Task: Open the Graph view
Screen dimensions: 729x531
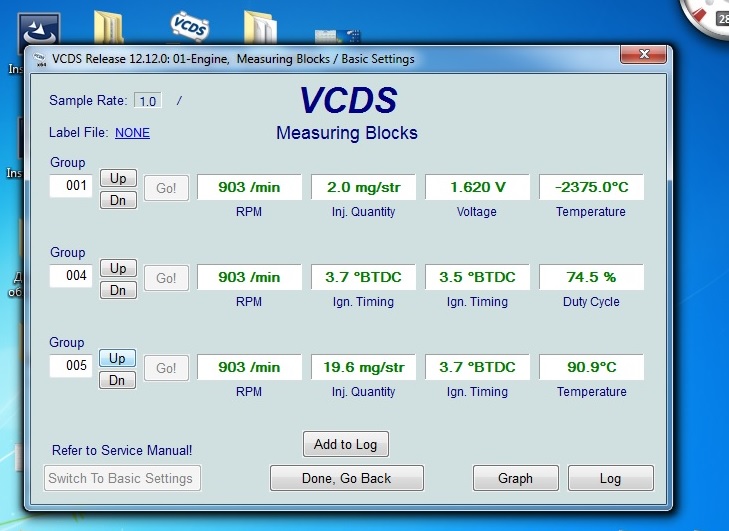Action: [x=515, y=478]
